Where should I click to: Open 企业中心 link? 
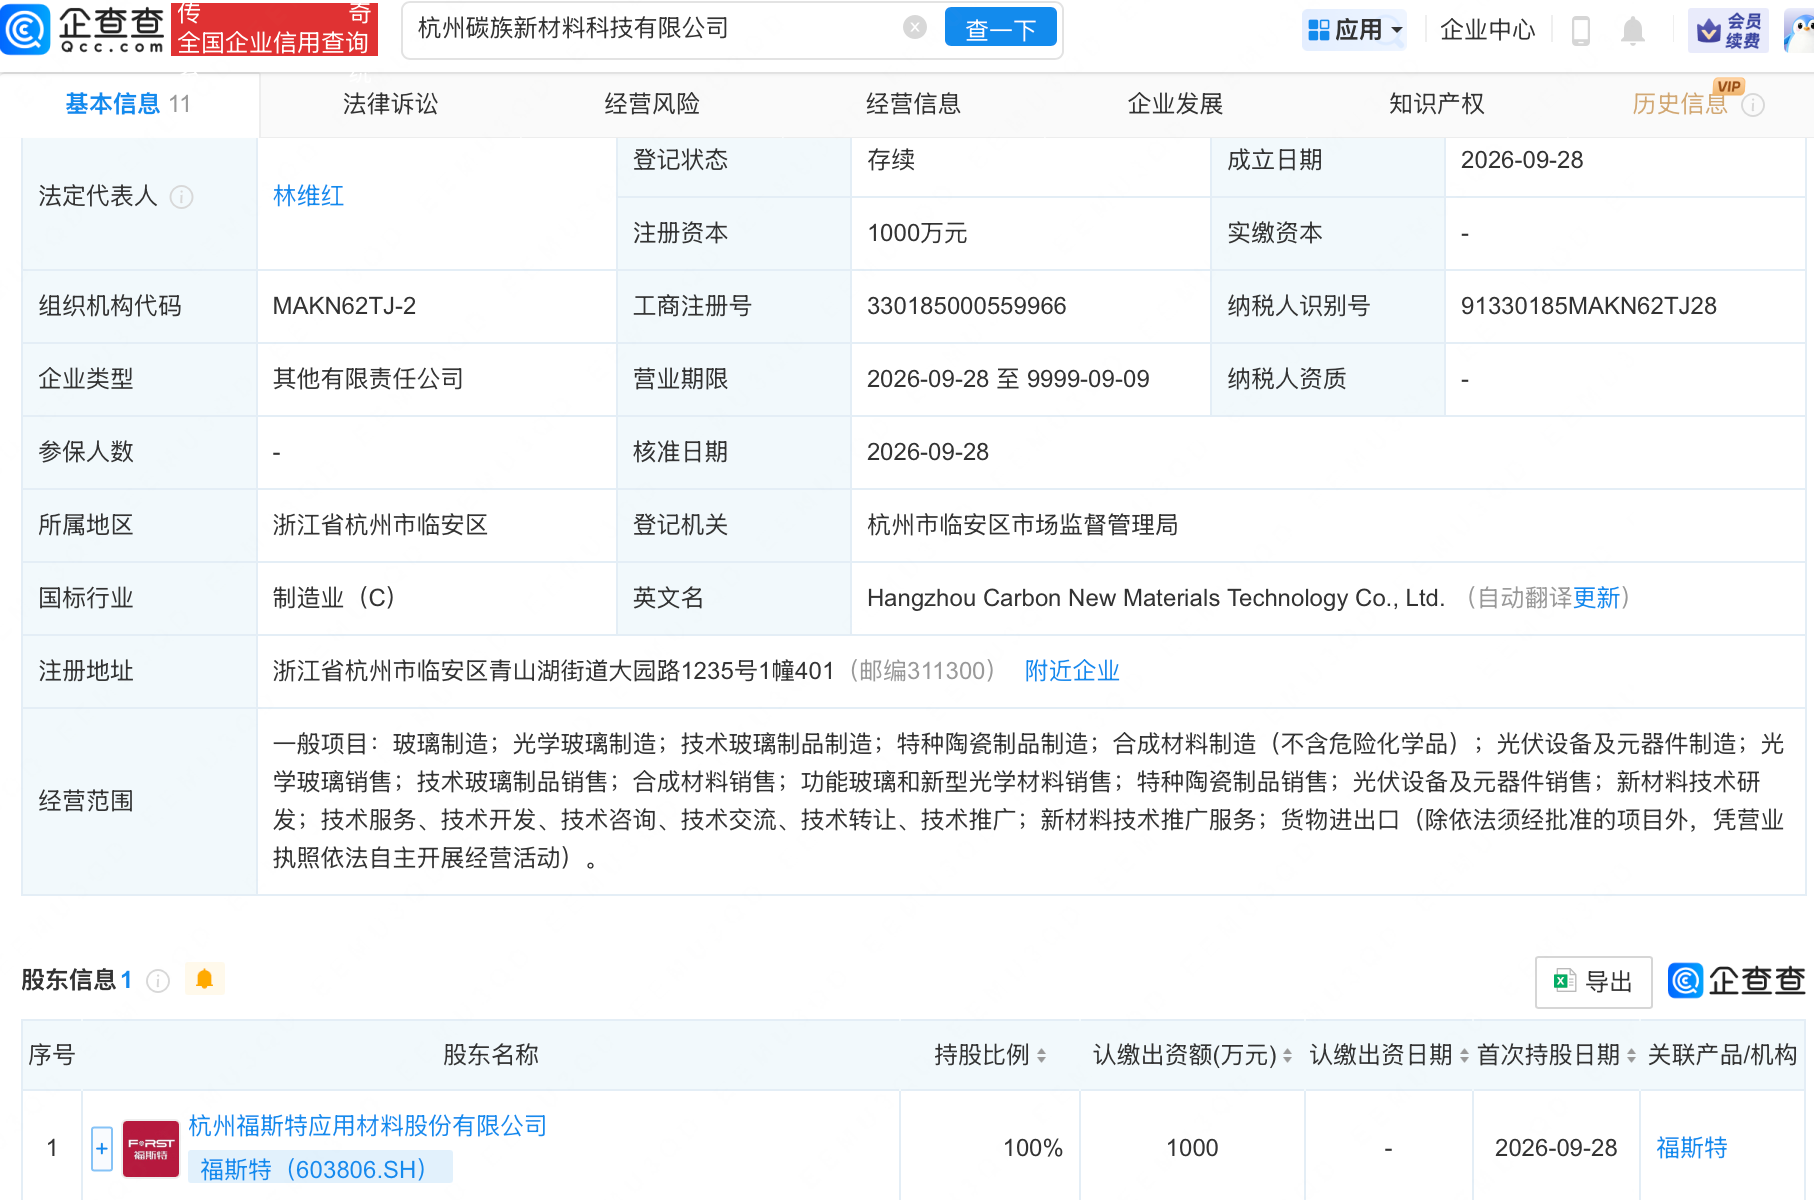click(1487, 31)
